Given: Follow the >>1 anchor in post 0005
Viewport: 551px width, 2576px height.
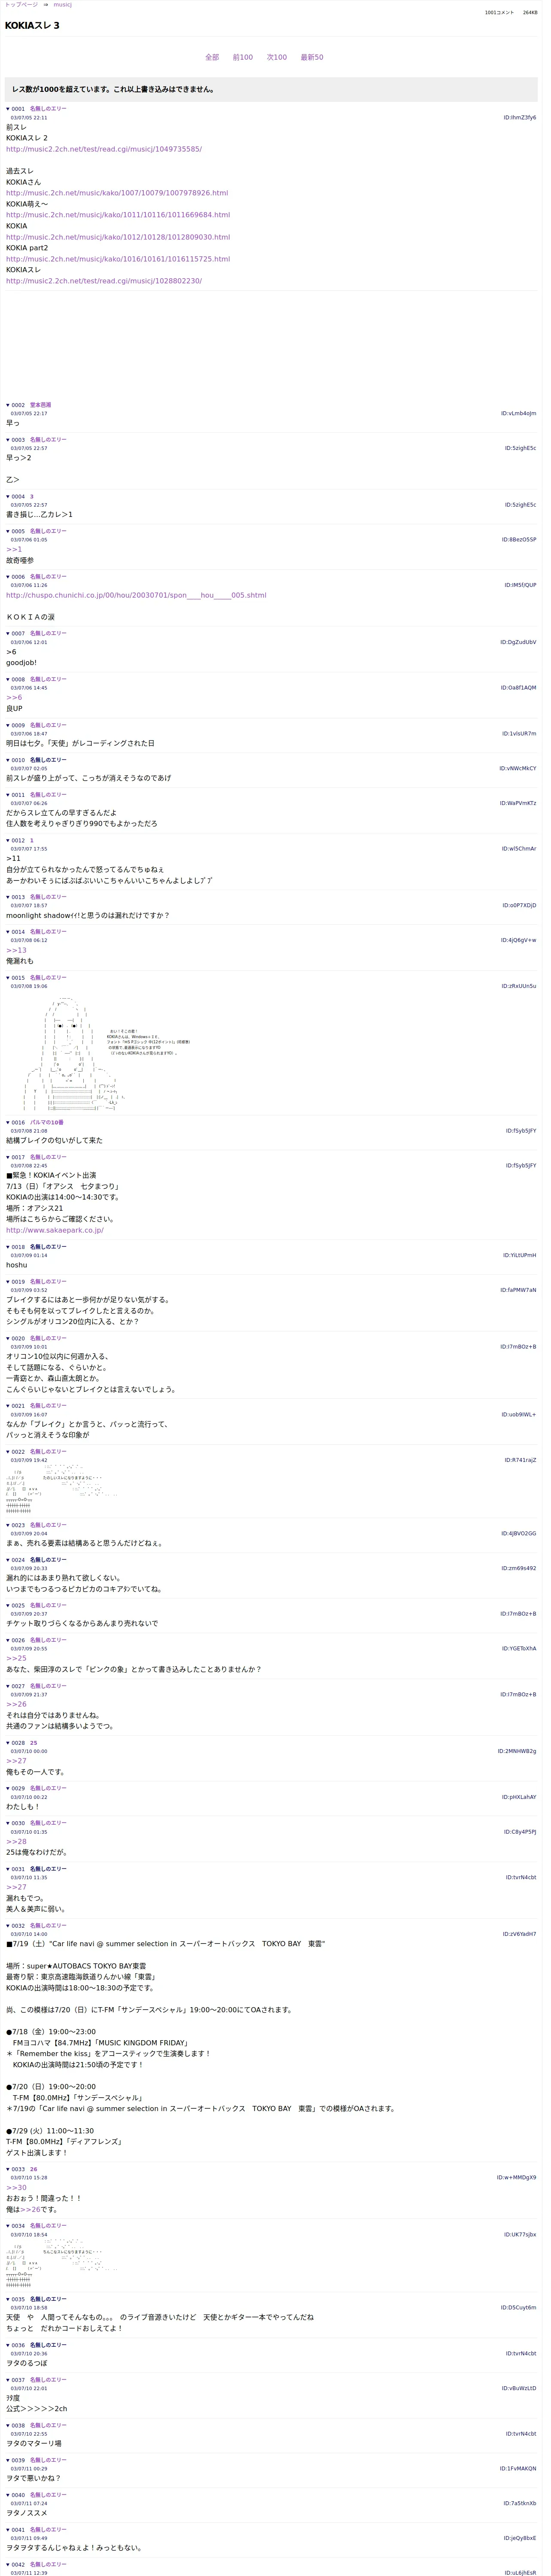Looking at the screenshot, I should [14, 549].
